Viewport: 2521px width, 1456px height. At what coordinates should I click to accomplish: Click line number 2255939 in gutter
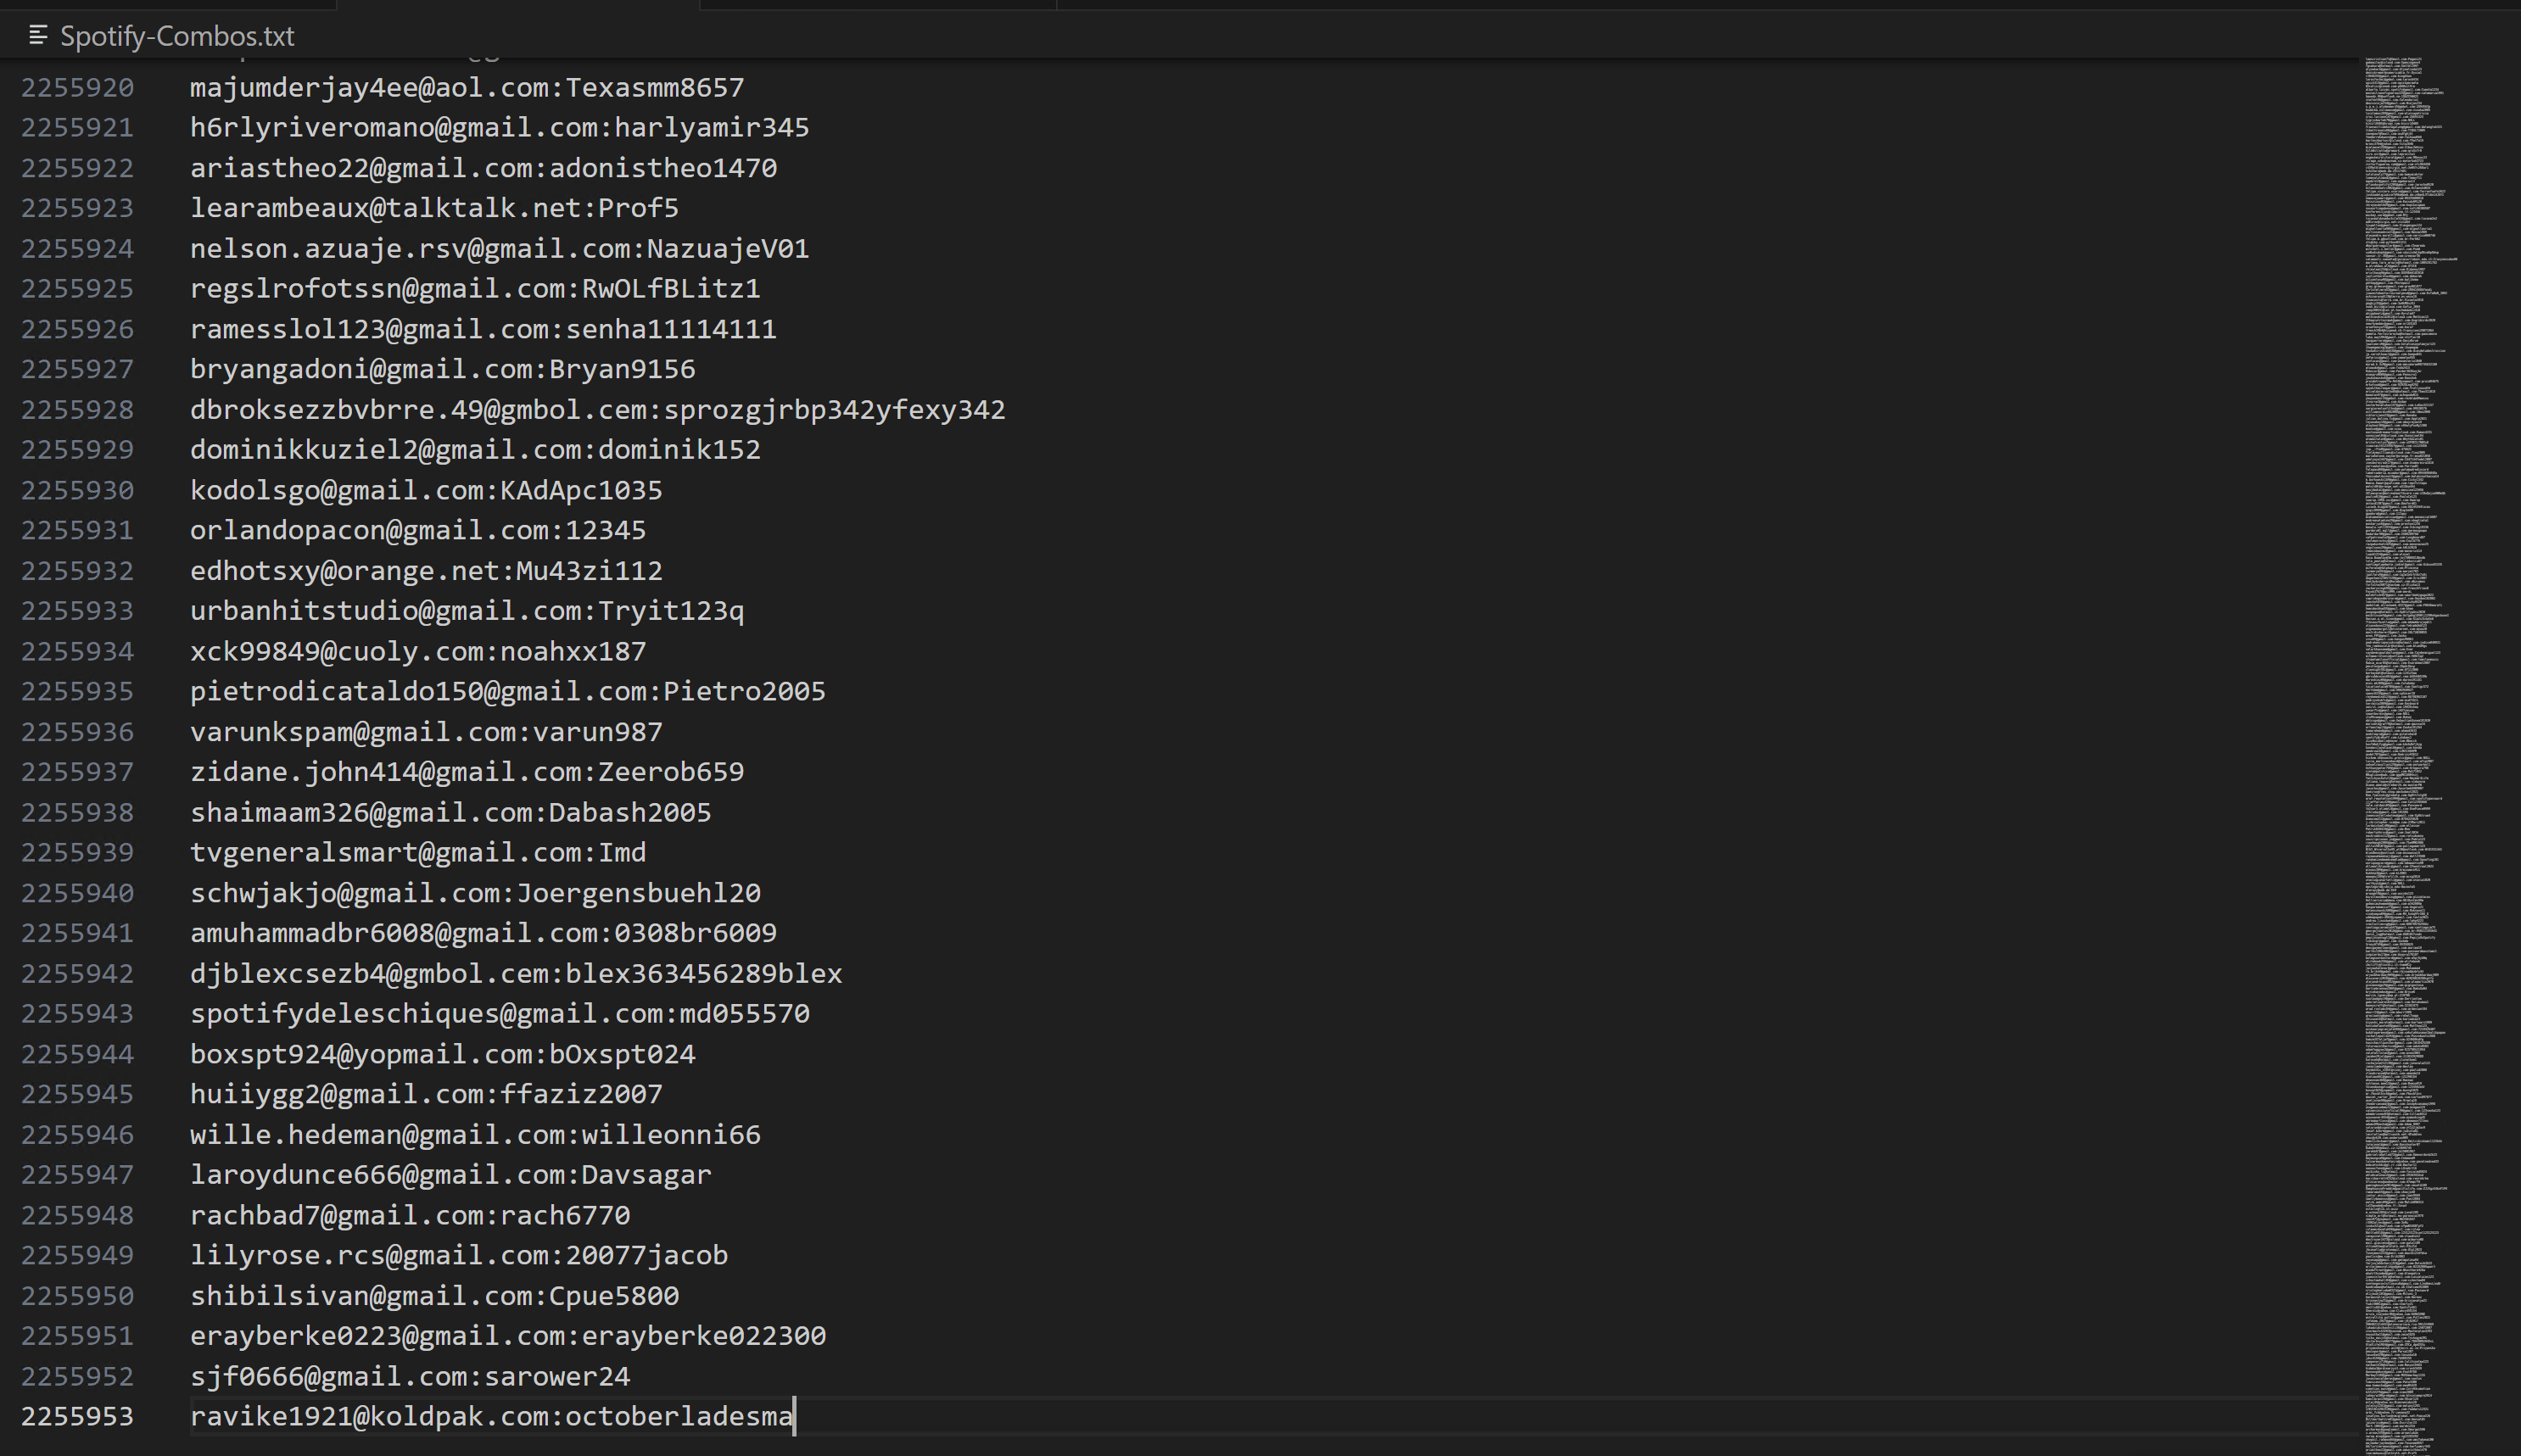pos(77,853)
